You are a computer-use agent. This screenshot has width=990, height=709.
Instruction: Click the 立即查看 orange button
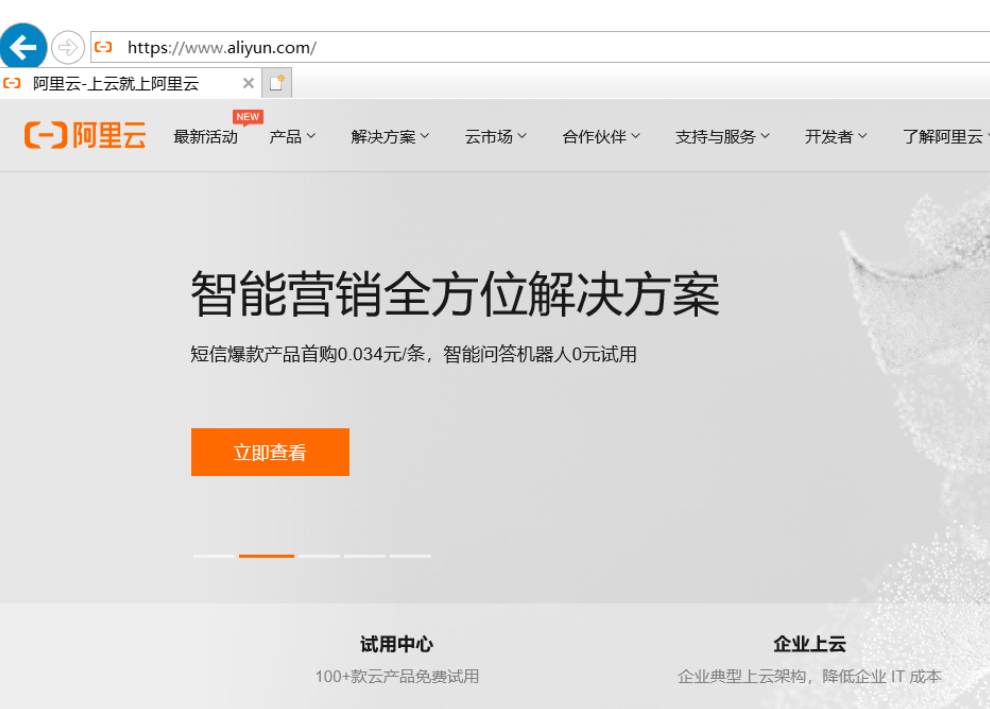(270, 452)
